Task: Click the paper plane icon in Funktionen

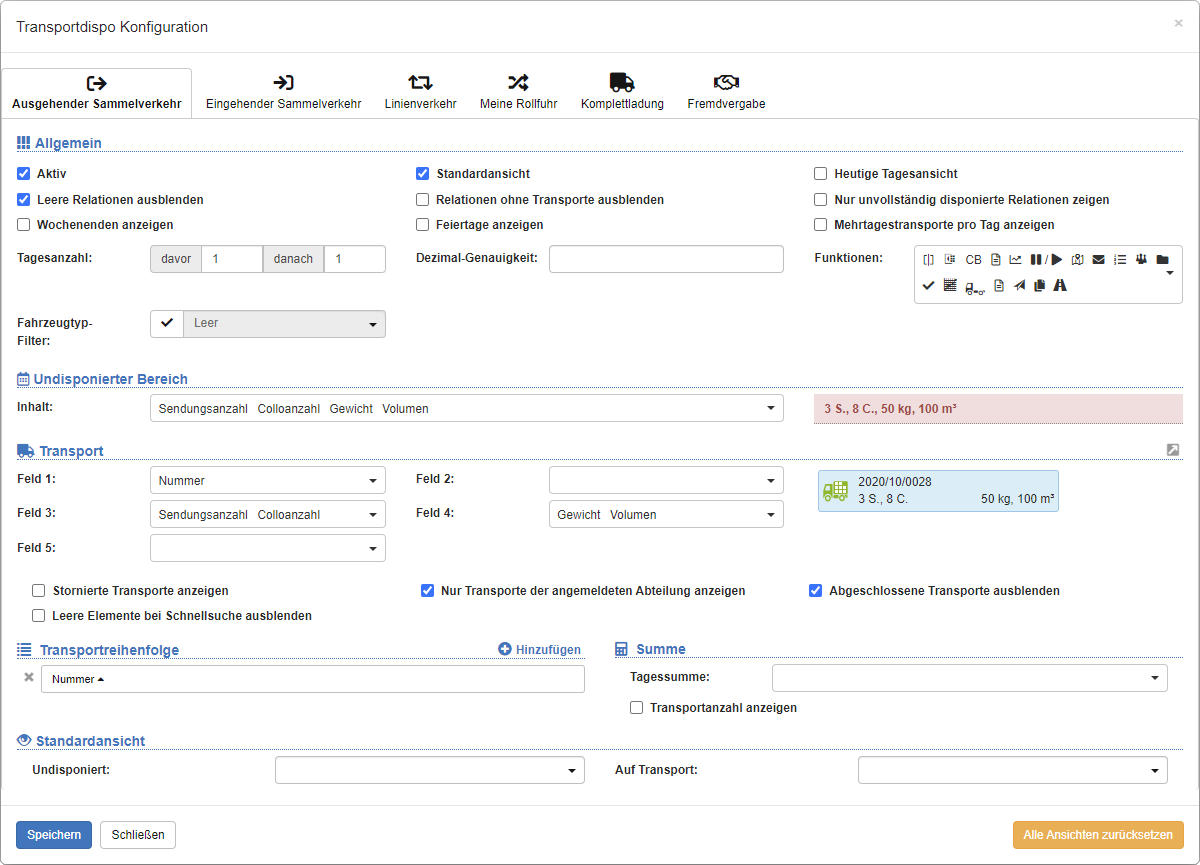Action: tap(1019, 286)
